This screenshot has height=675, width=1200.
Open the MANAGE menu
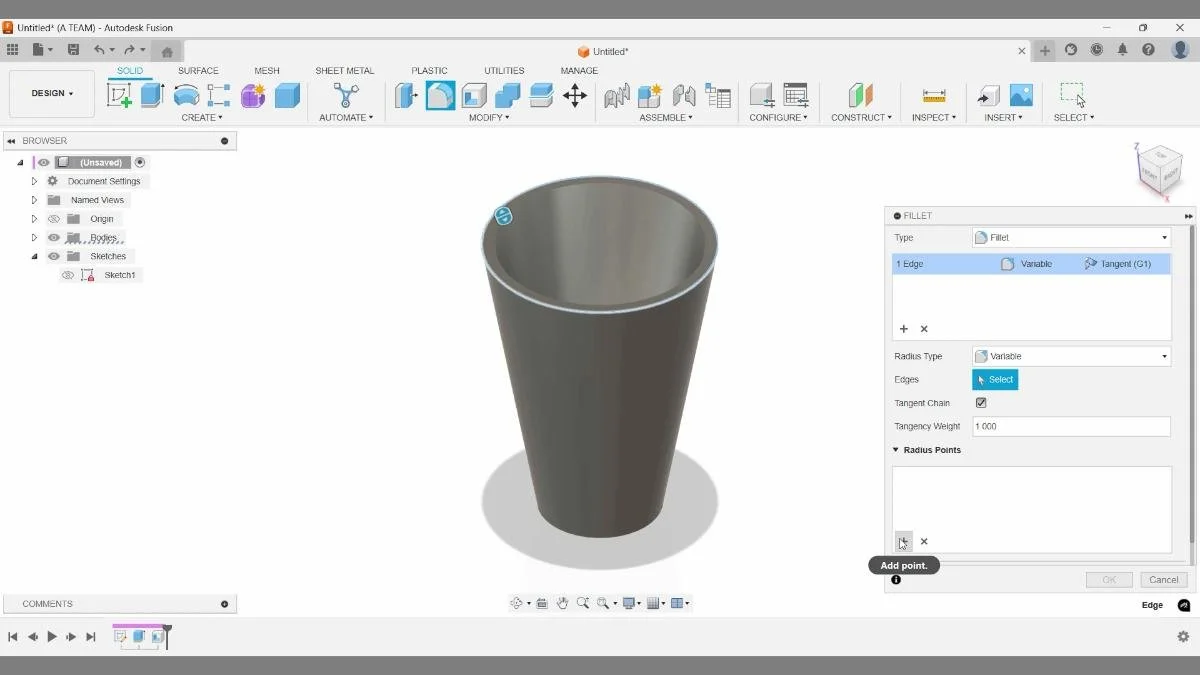coord(579,70)
